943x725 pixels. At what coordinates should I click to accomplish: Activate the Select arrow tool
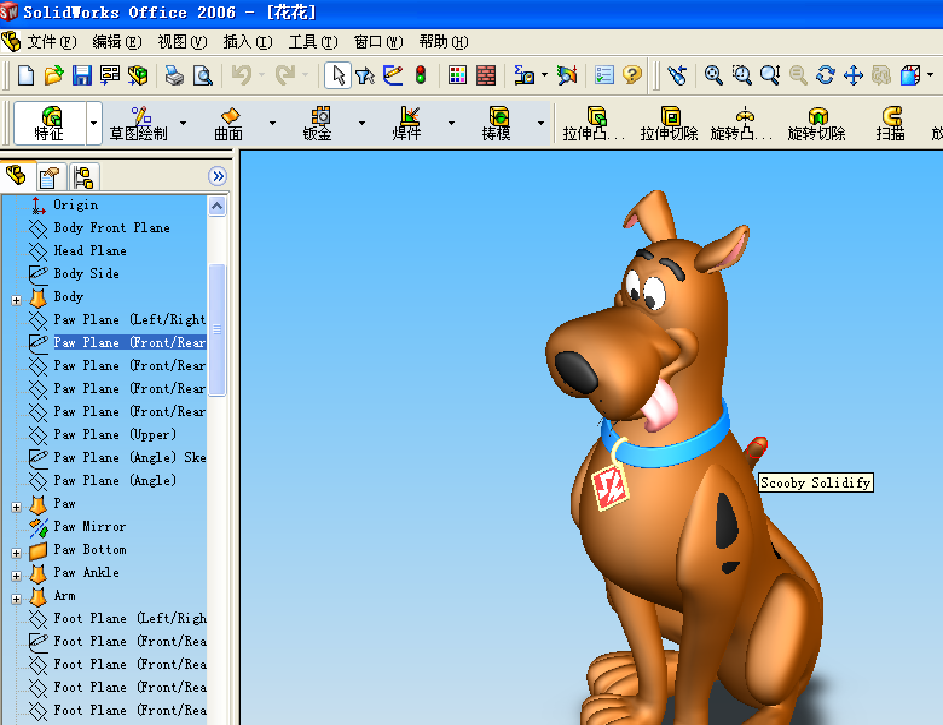pos(338,75)
